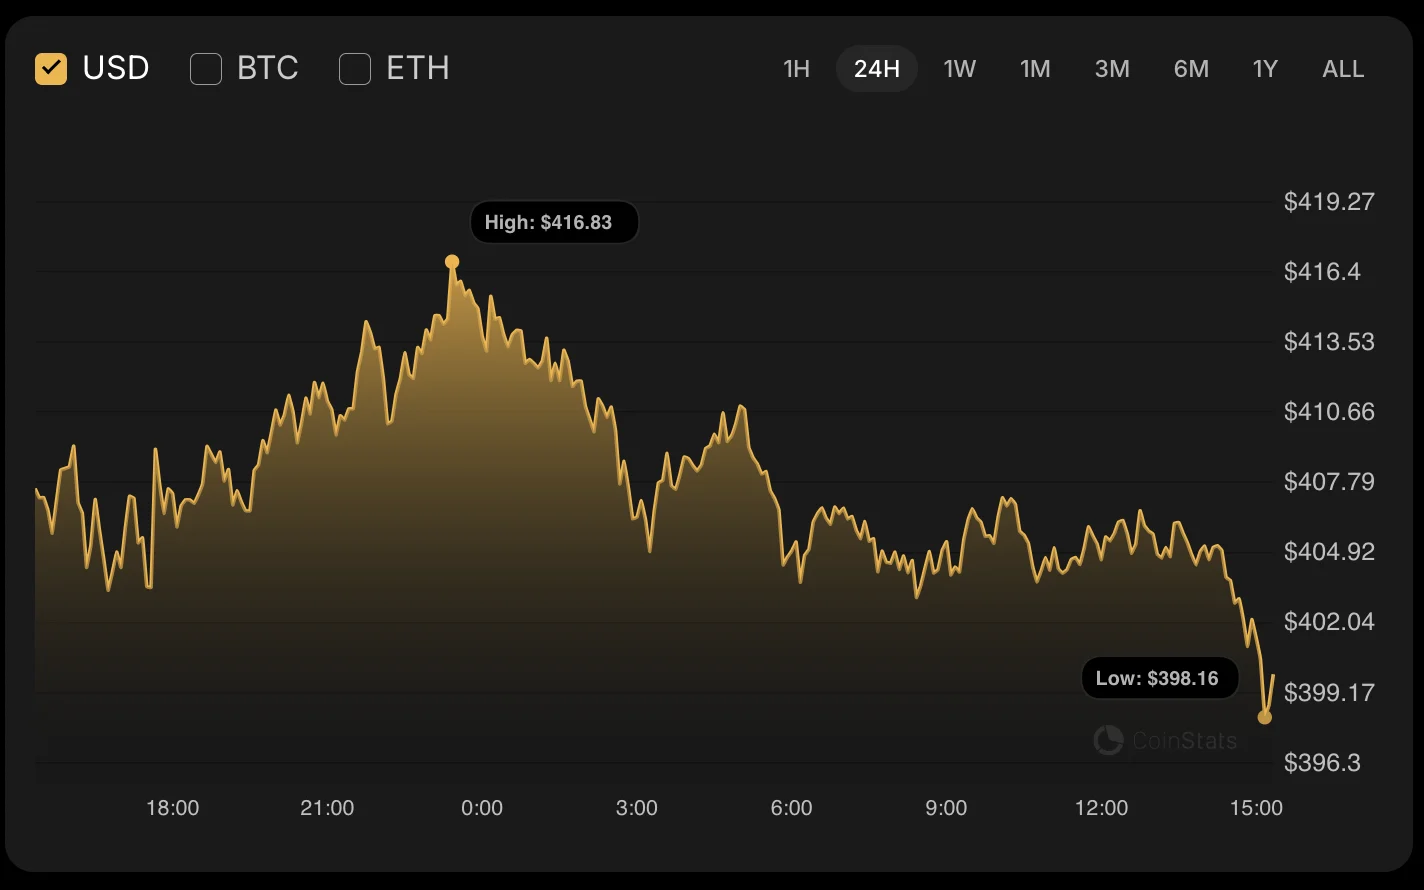Select the 3M time range
The image size is (1424, 890).
[x=1112, y=69]
